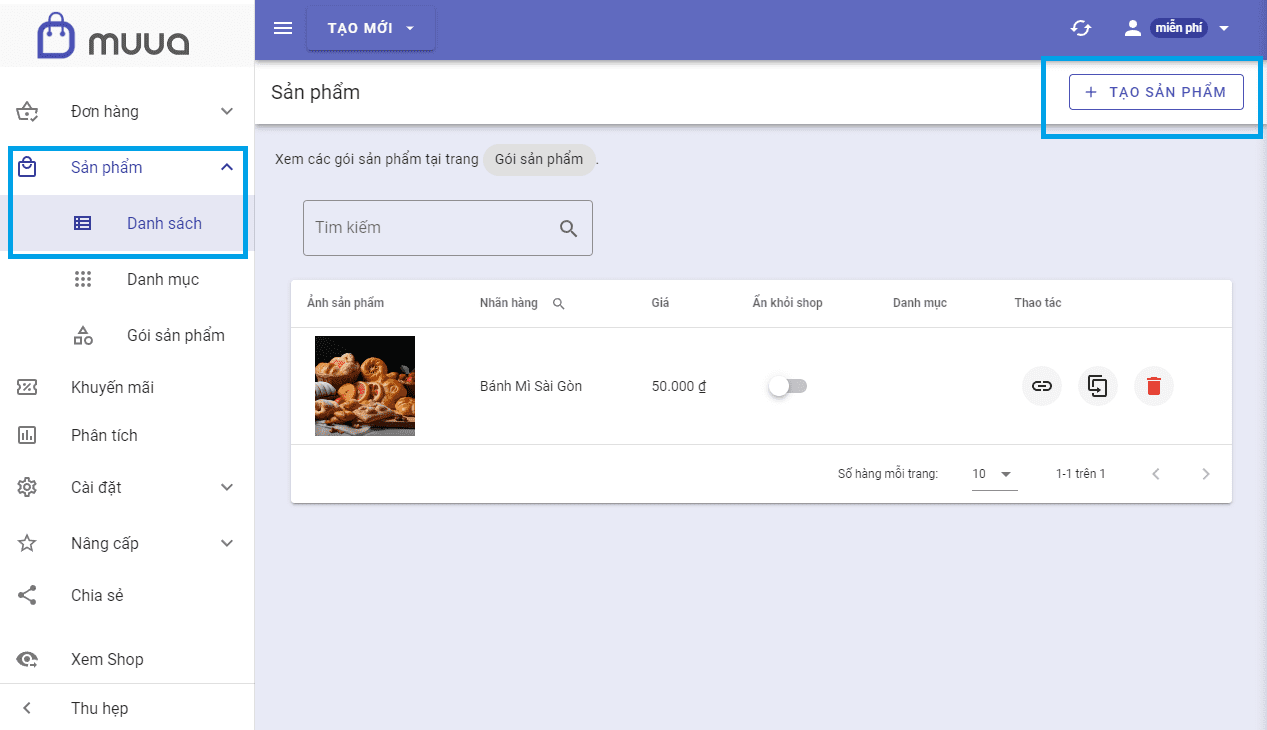1267x730 pixels.
Task: Open the user account profile icon
Action: point(1132,28)
